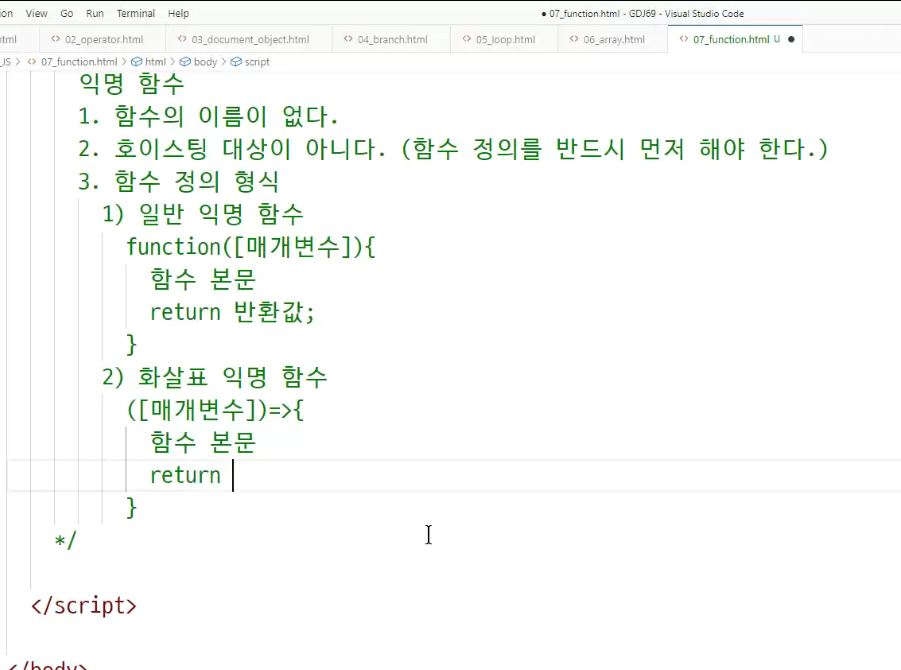Viewport: 901px width, 670px height.
Task: Switch to 05_loop.html tab
Action: click(x=504, y=39)
